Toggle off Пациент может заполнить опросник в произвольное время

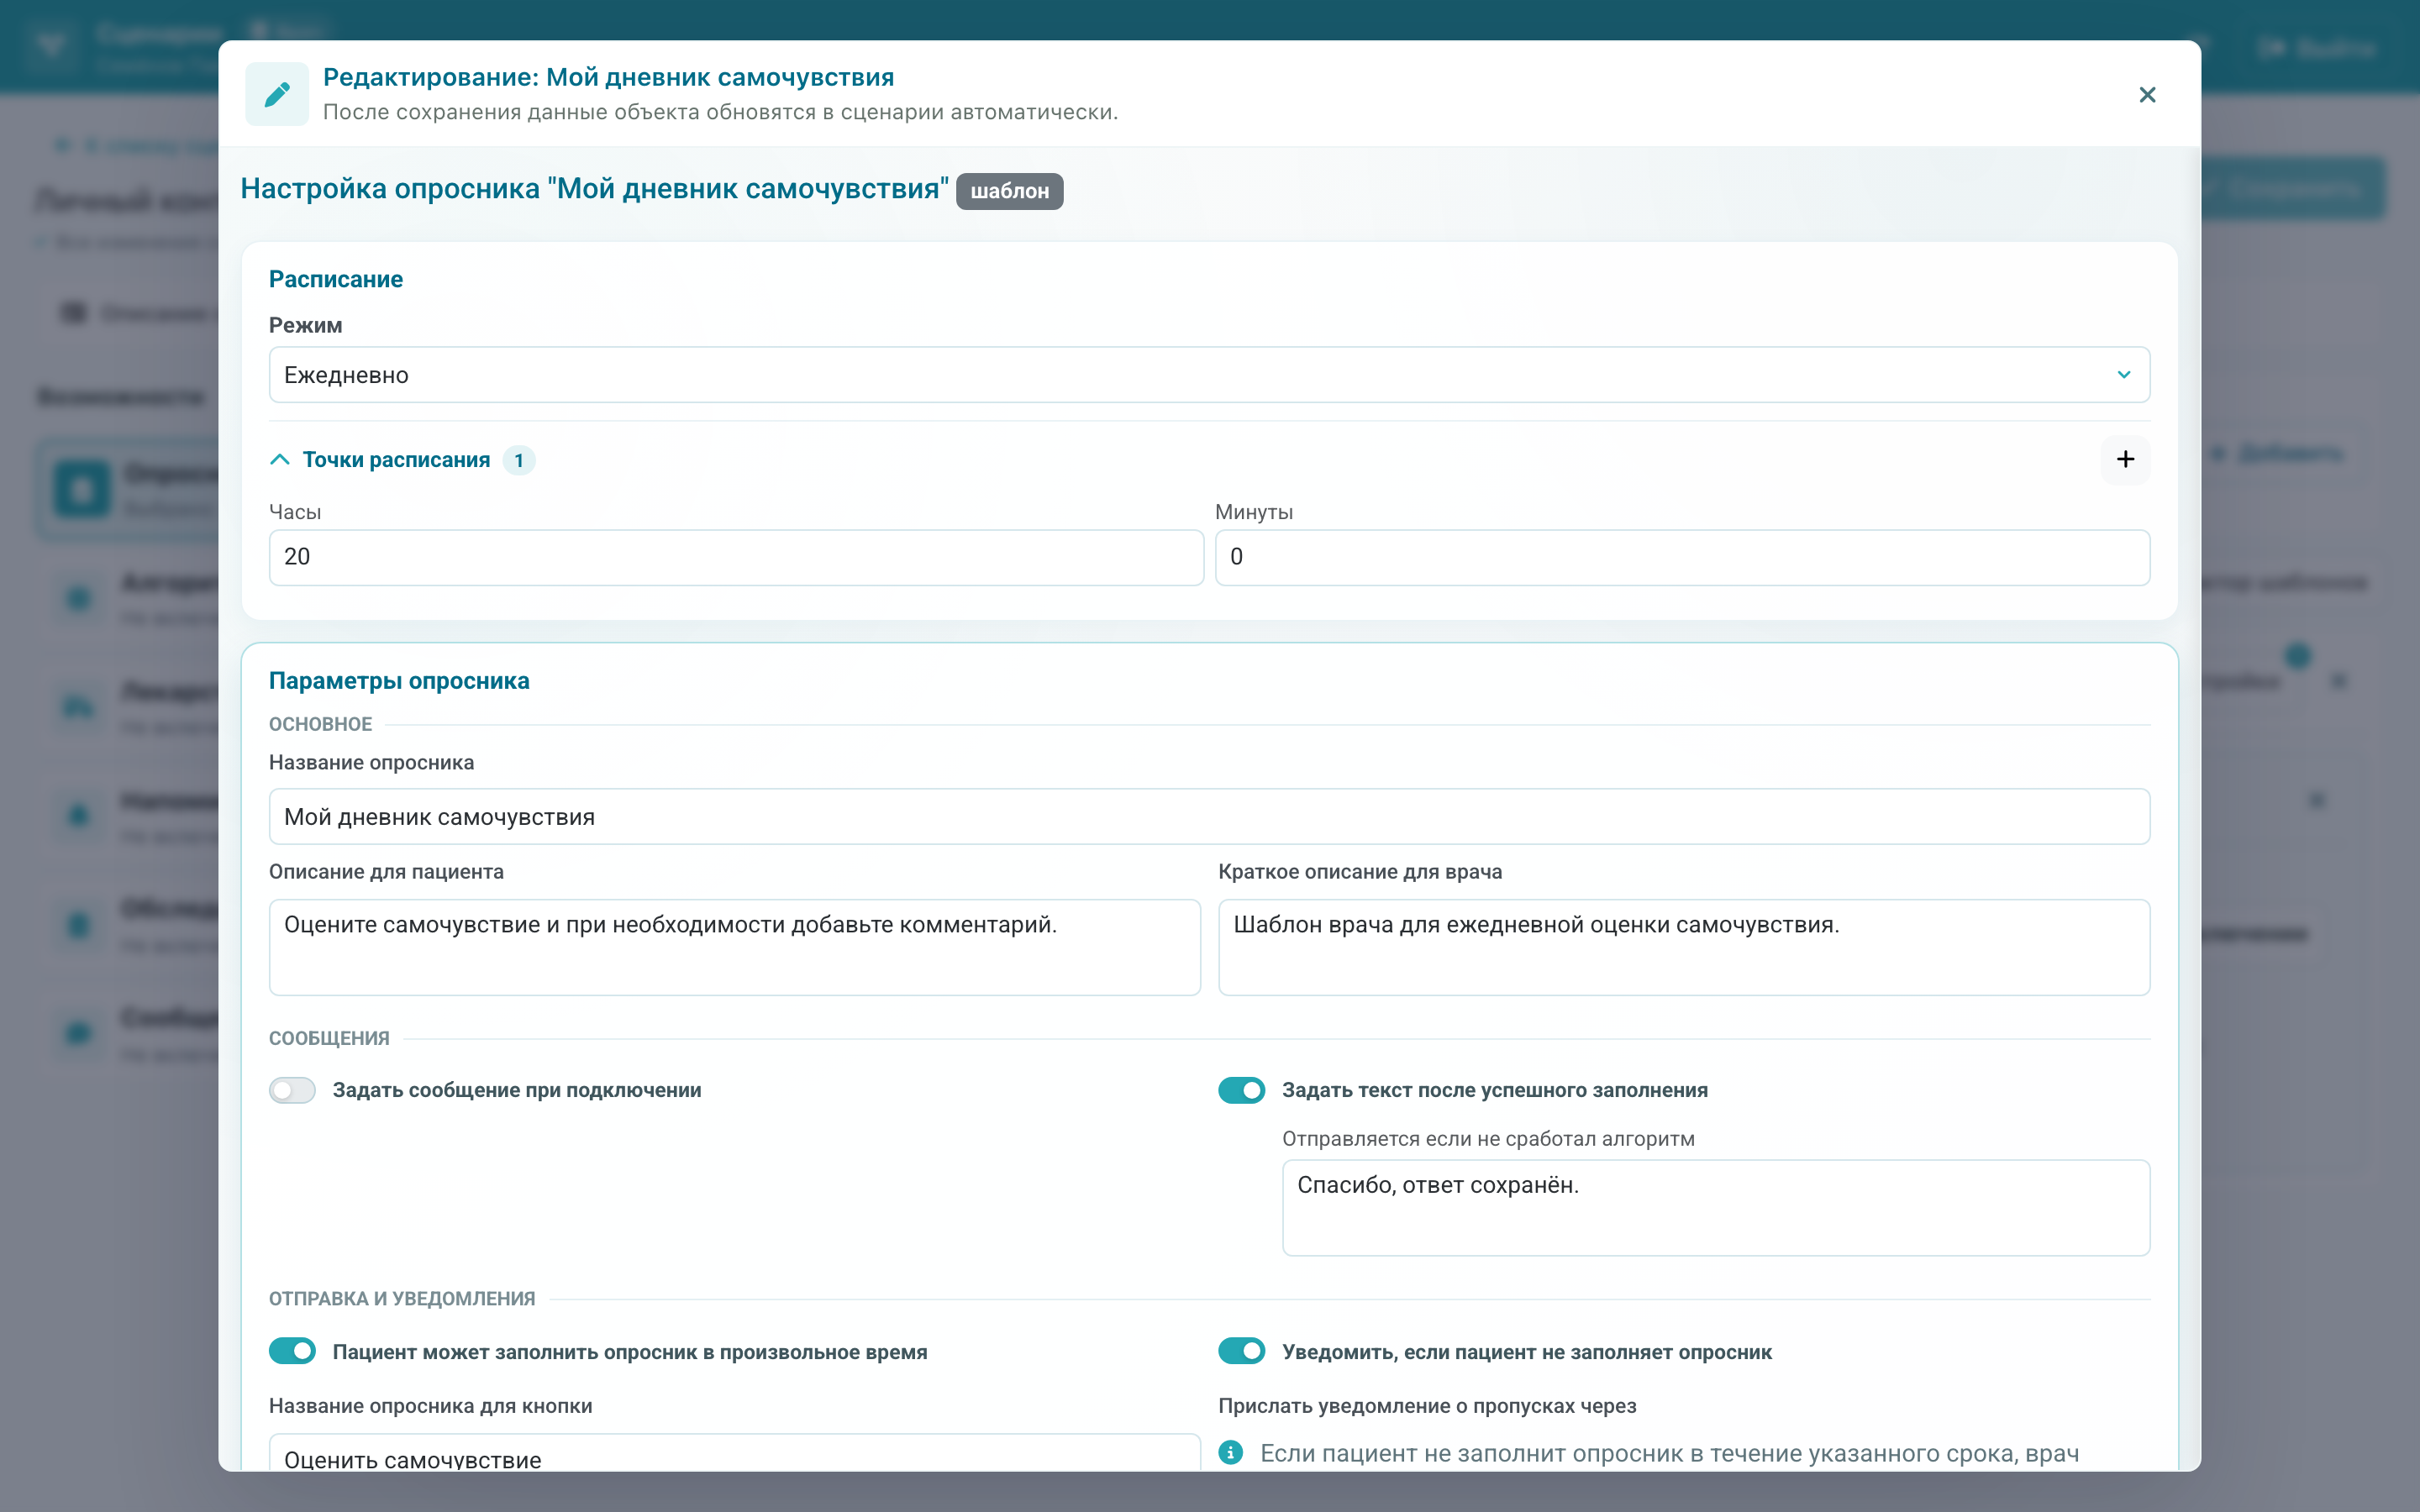pos(292,1352)
